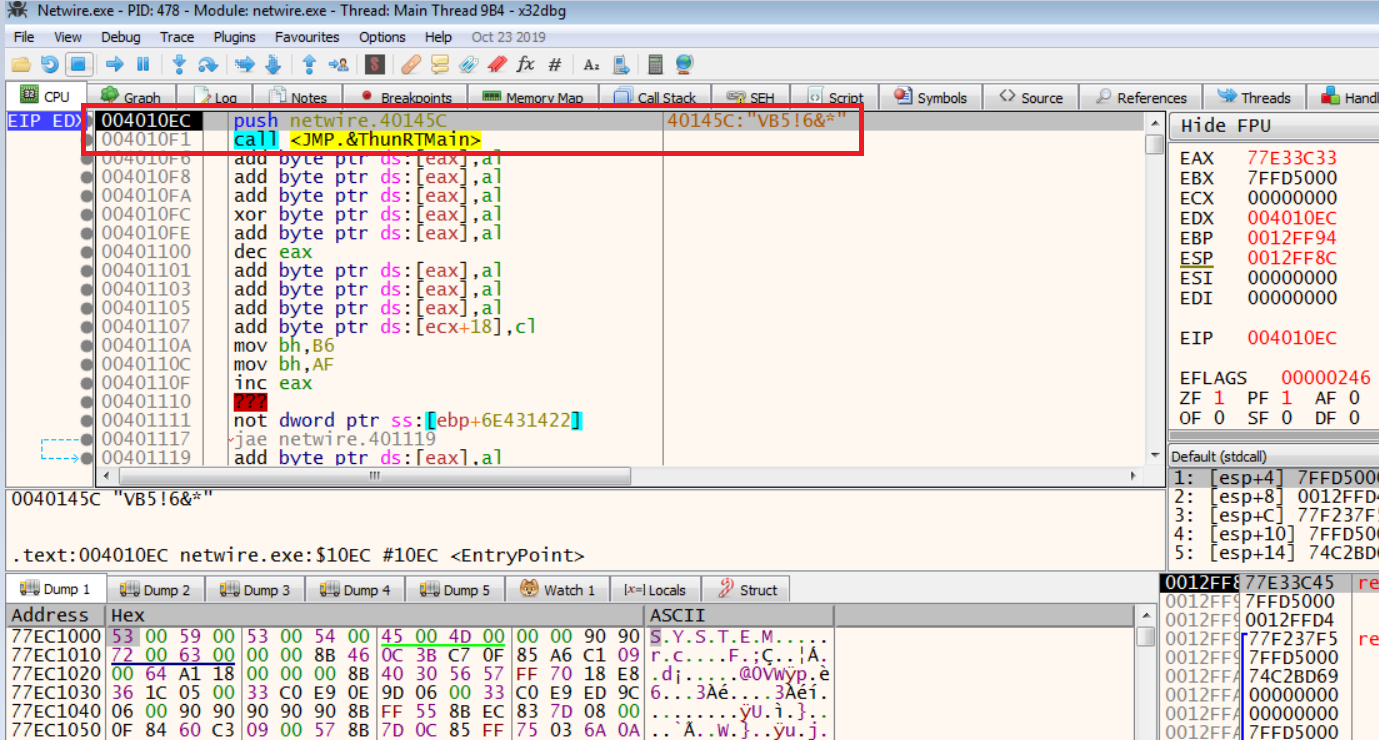Pause execution with the pause icon
1379x740 pixels.
pos(143,65)
